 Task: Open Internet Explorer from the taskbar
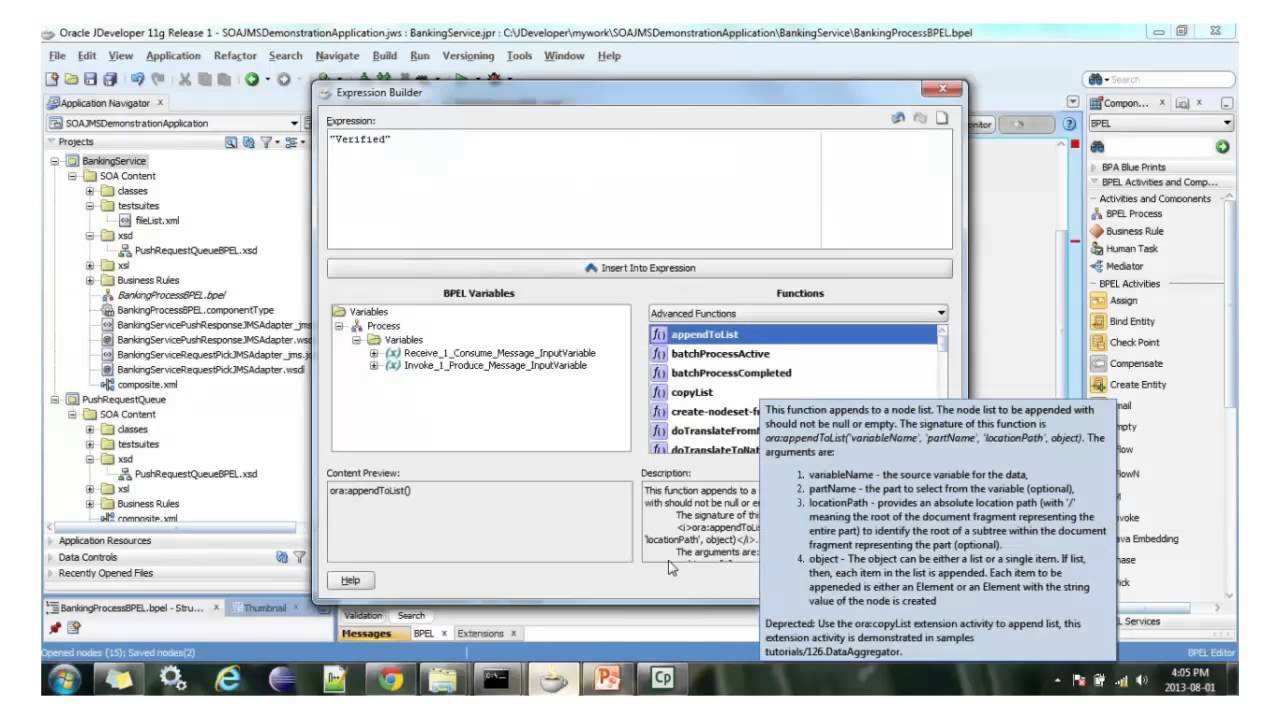(x=229, y=679)
